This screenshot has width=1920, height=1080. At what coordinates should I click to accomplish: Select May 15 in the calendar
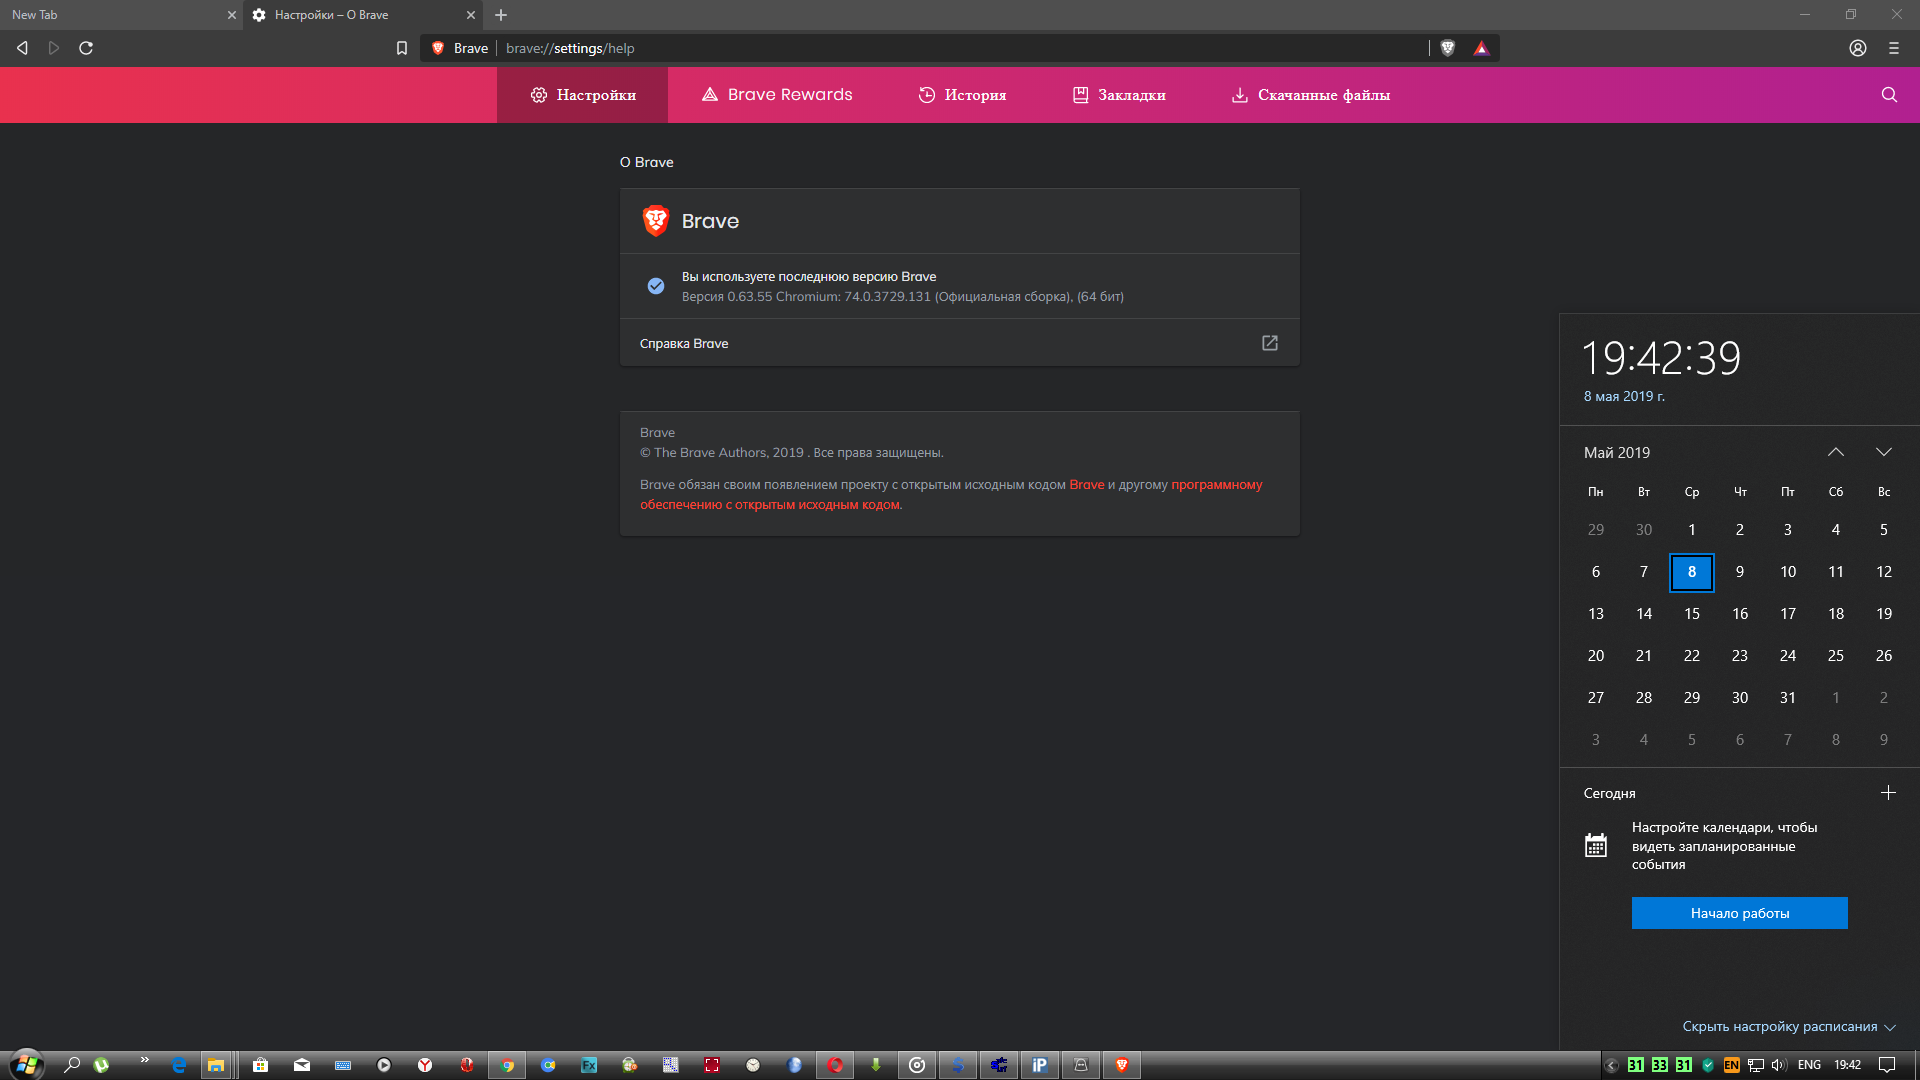pos(1691,614)
